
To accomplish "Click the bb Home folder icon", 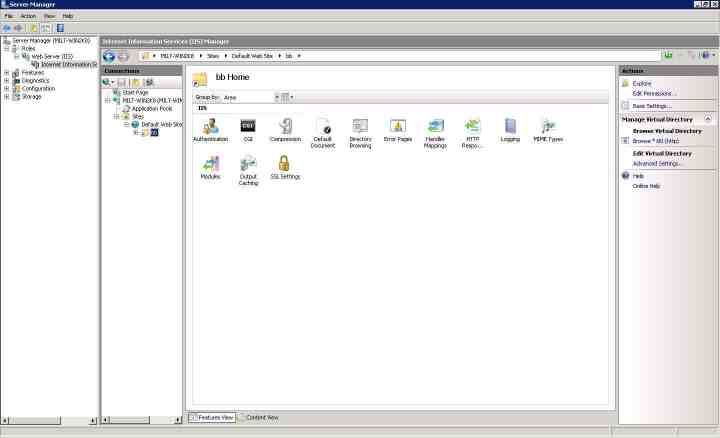I will 200,79.
